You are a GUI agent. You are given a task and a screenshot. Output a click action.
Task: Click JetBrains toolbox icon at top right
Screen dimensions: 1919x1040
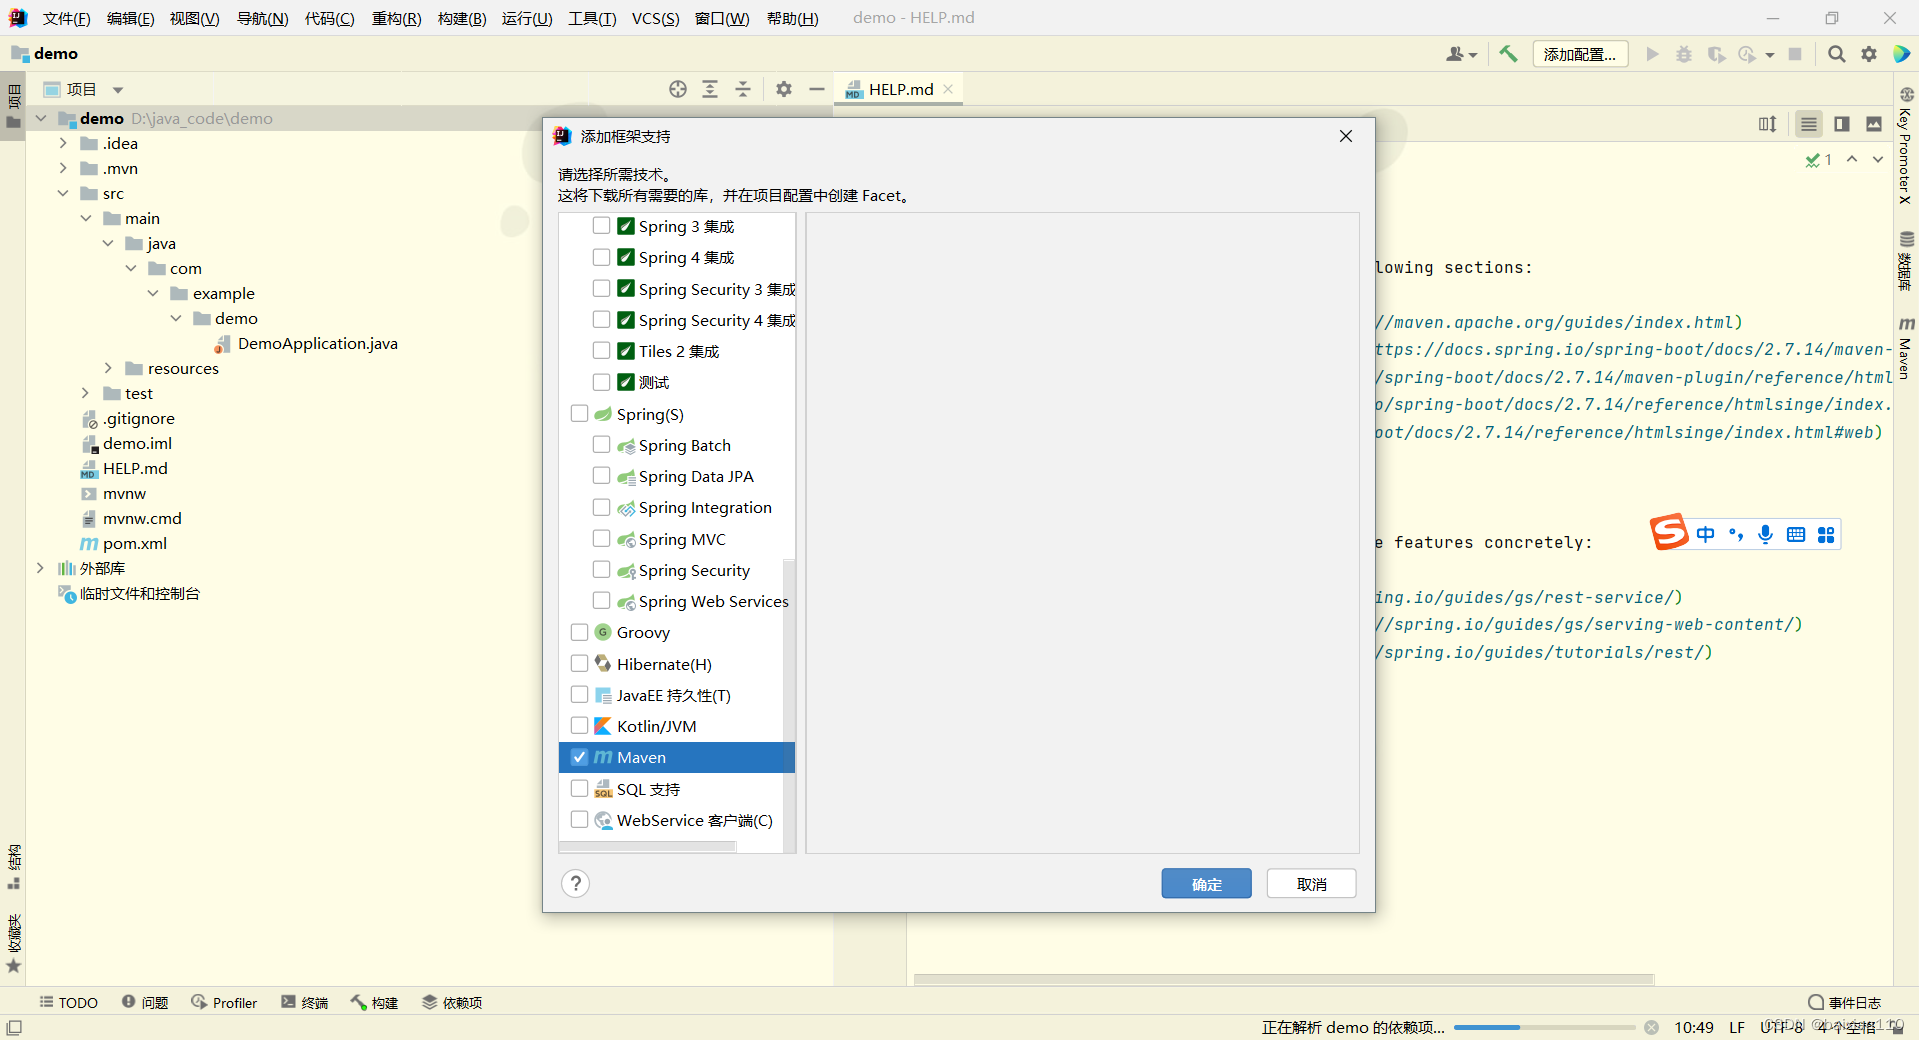coord(1902,54)
